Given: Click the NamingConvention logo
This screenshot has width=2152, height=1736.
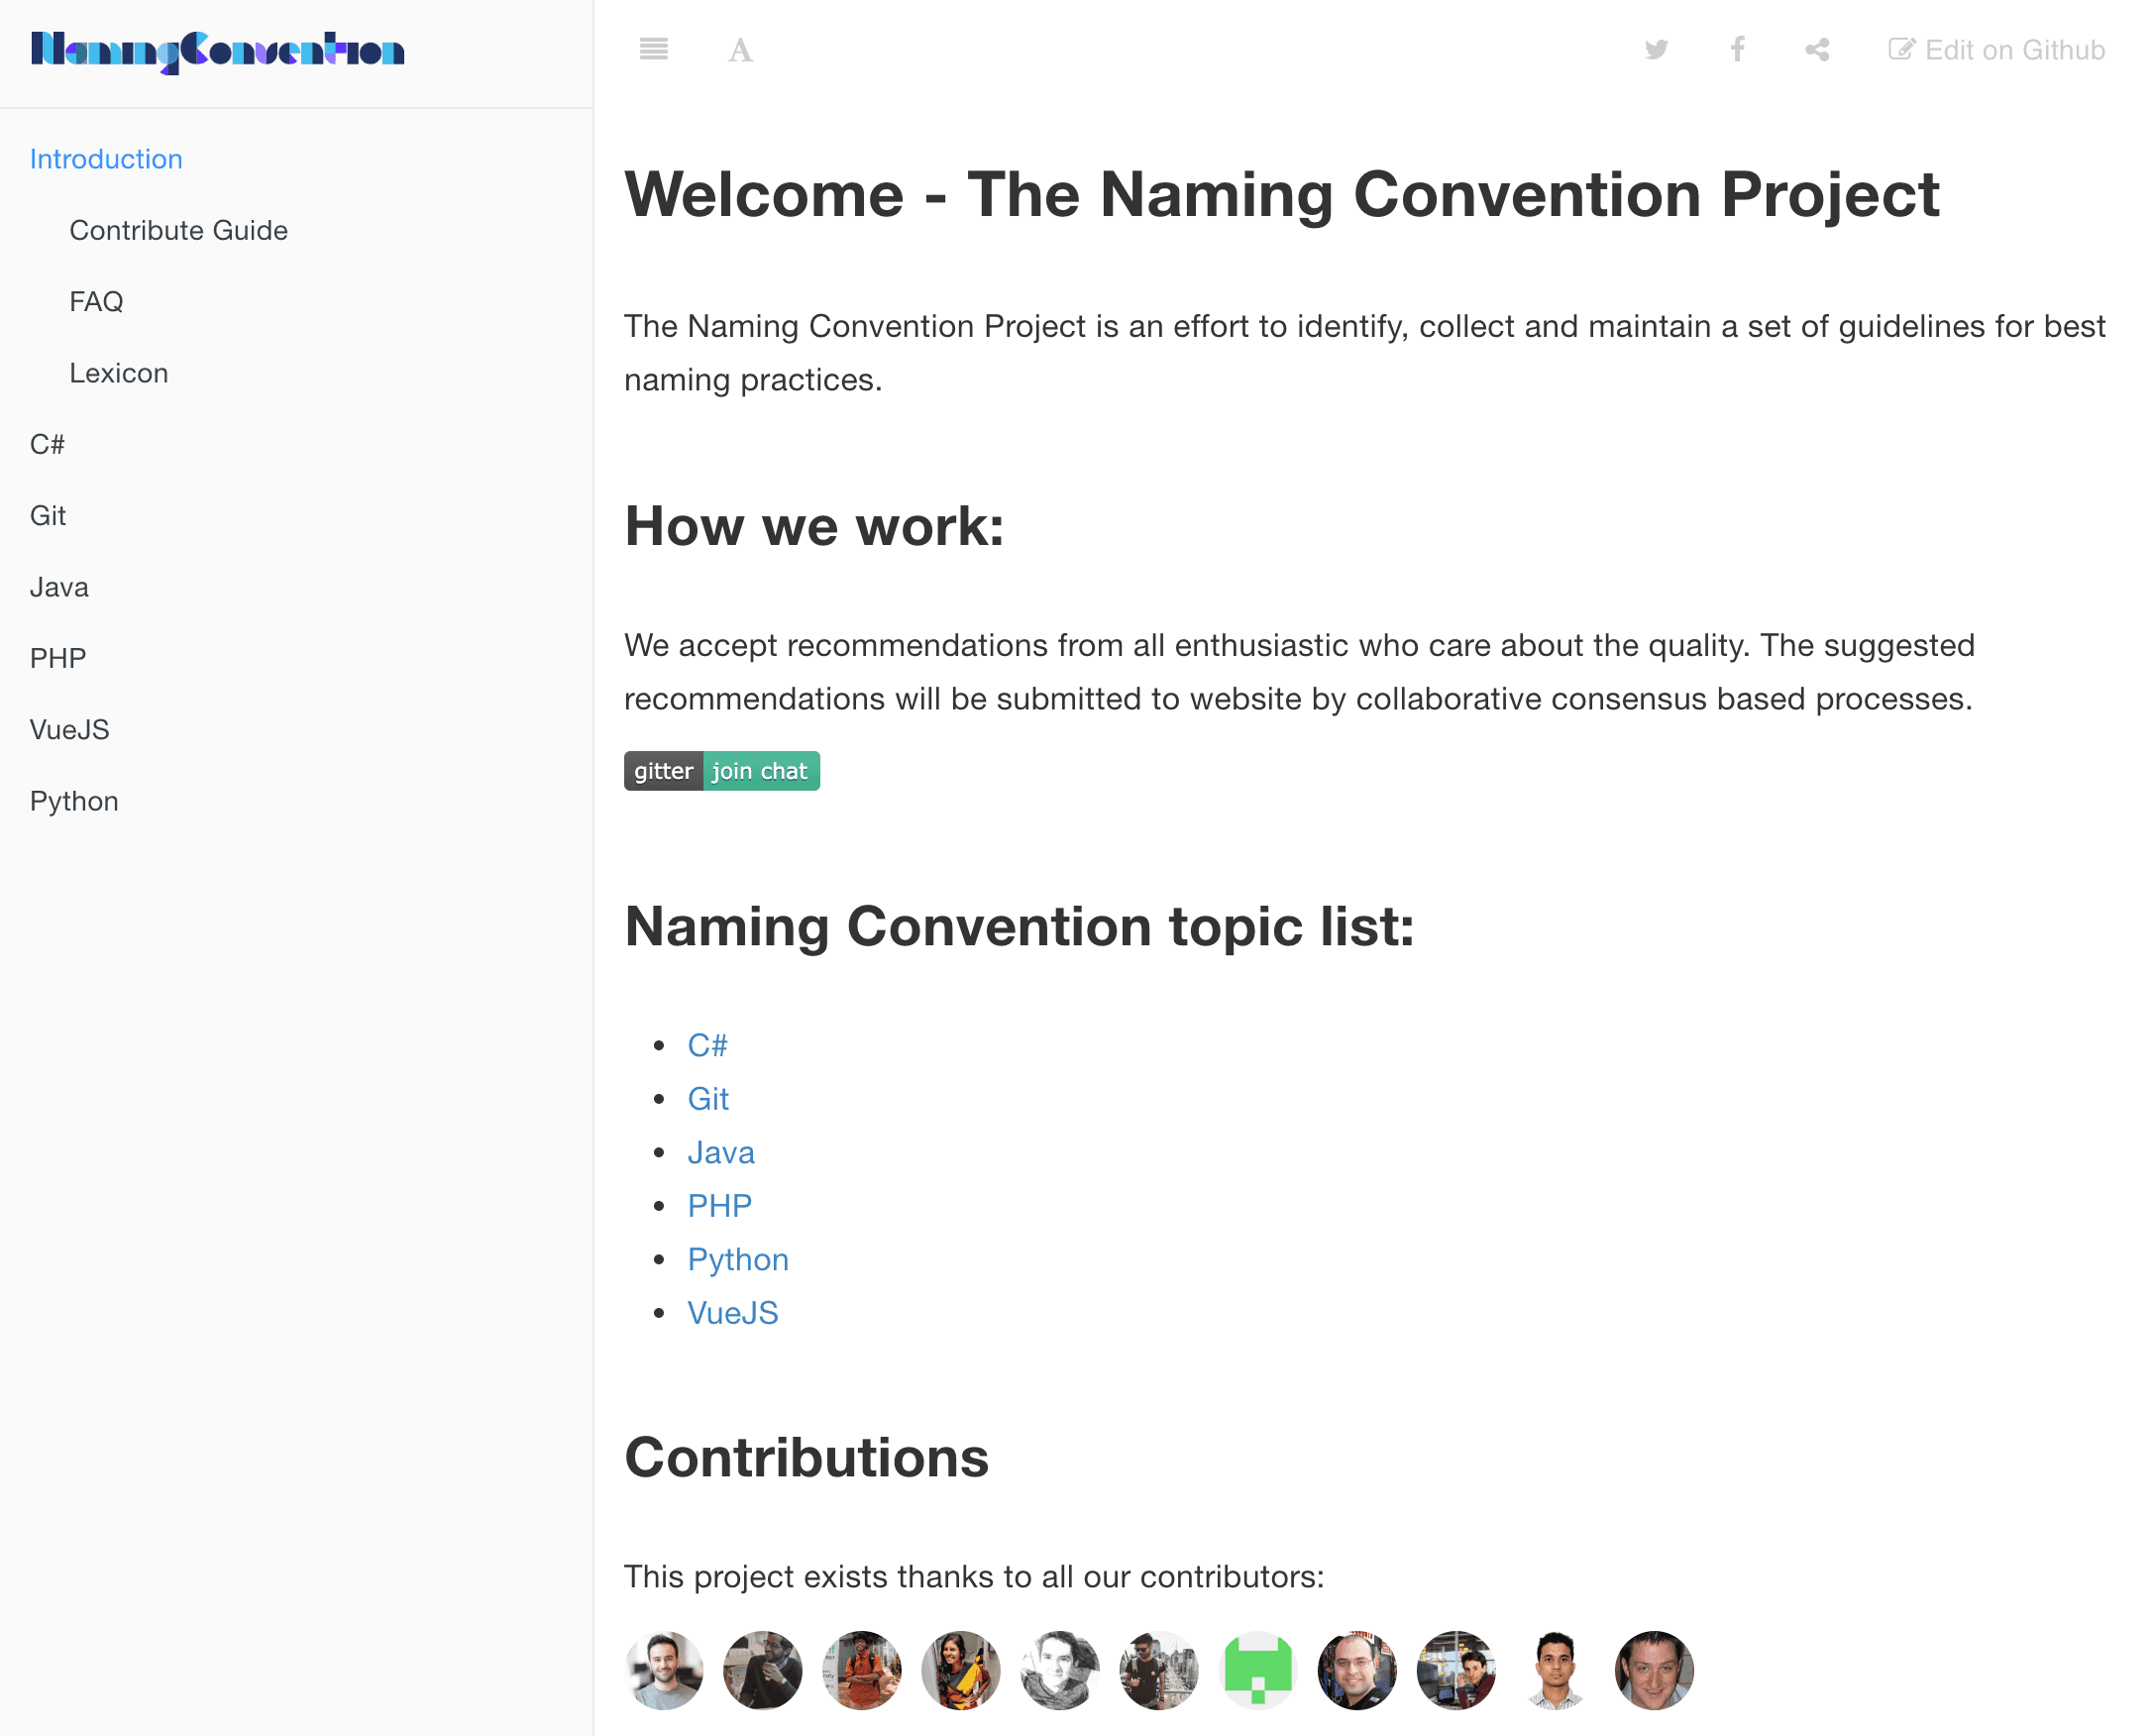Looking at the screenshot, I should 218,51.
